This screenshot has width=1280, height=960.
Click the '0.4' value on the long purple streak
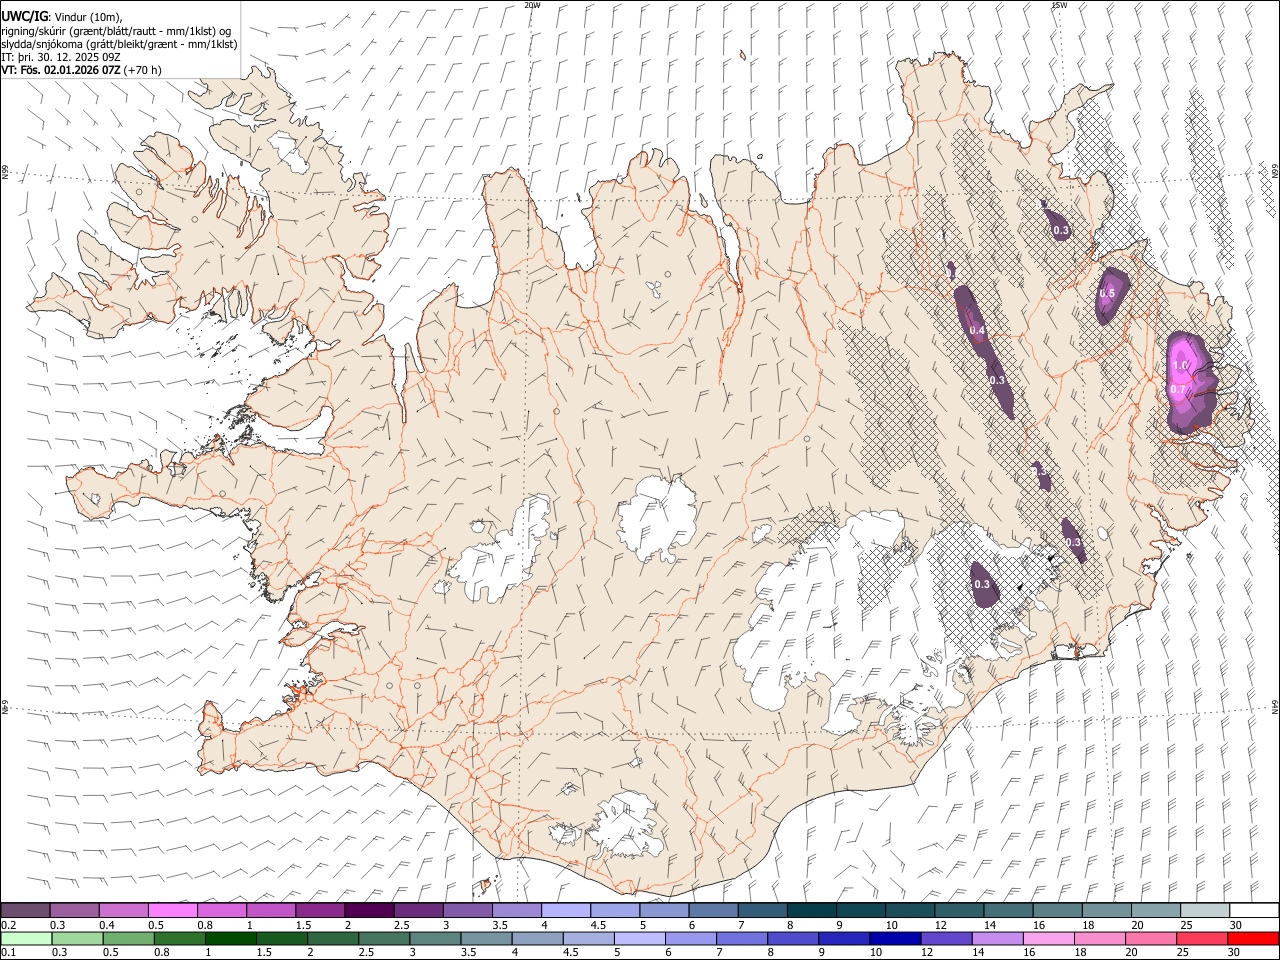977,330
